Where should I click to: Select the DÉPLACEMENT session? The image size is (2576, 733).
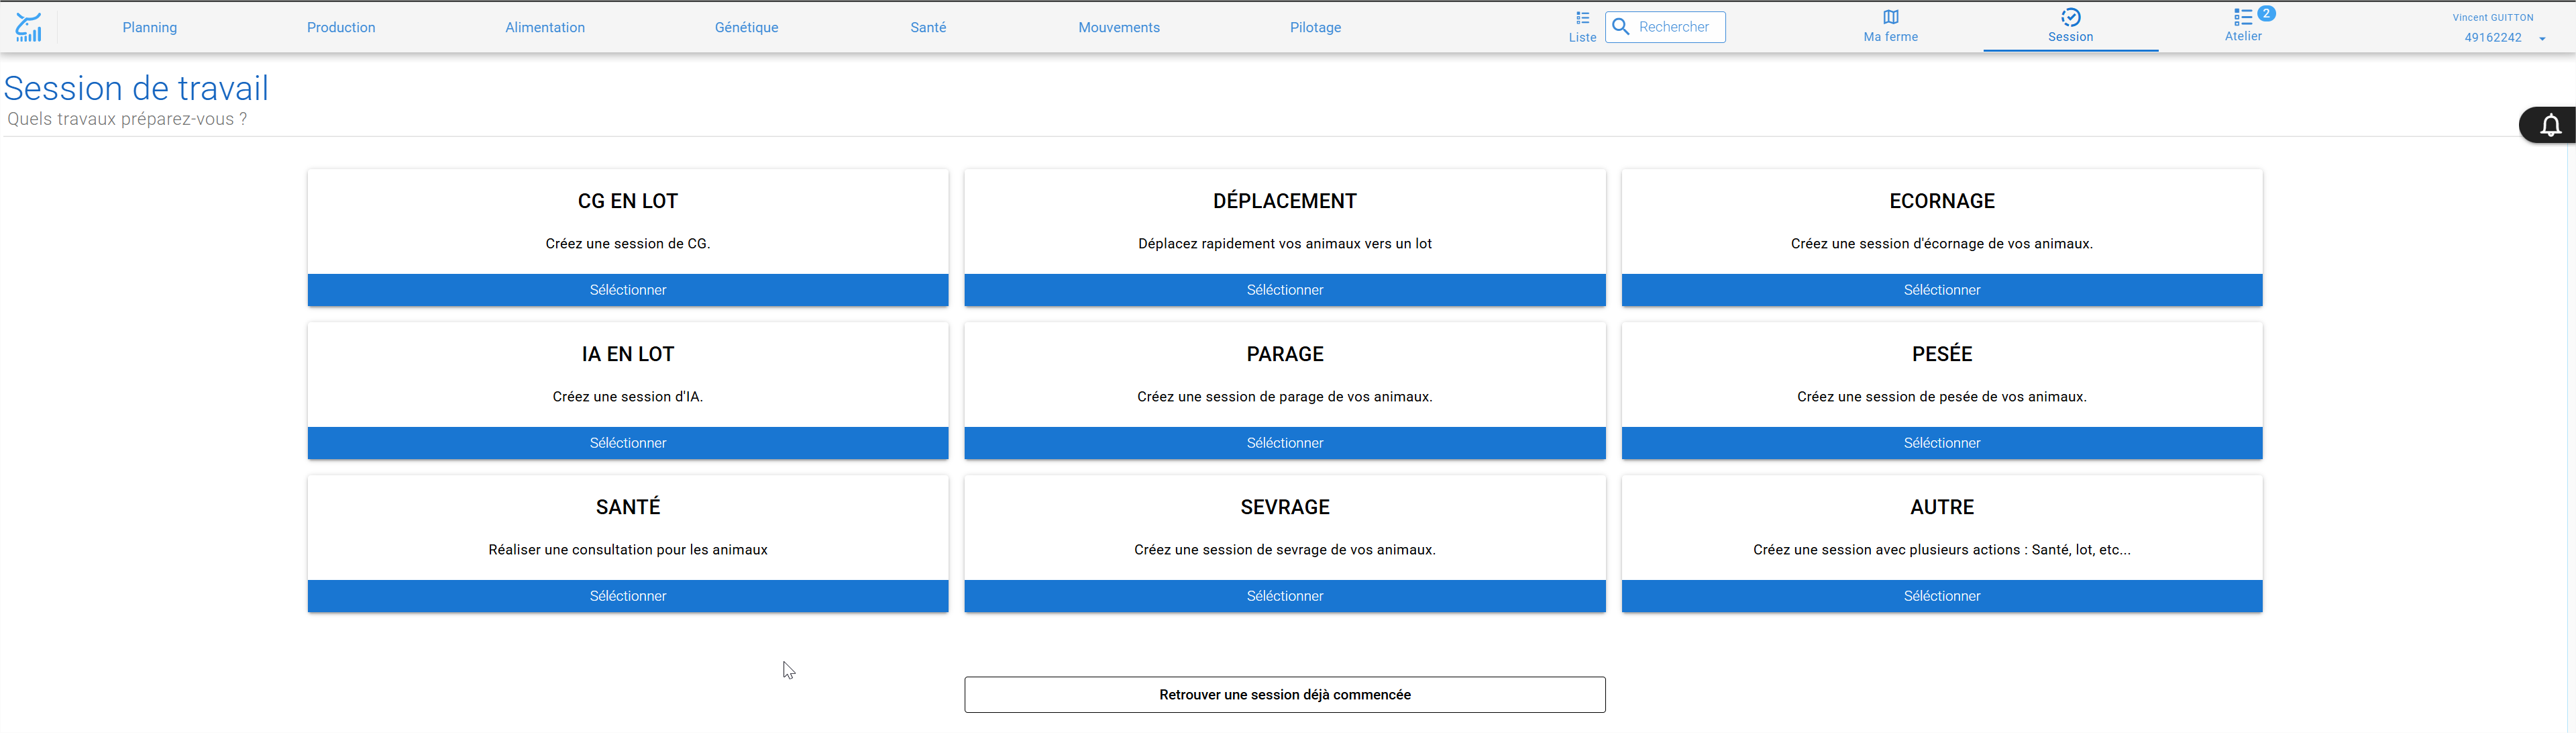coord(1285,290)
